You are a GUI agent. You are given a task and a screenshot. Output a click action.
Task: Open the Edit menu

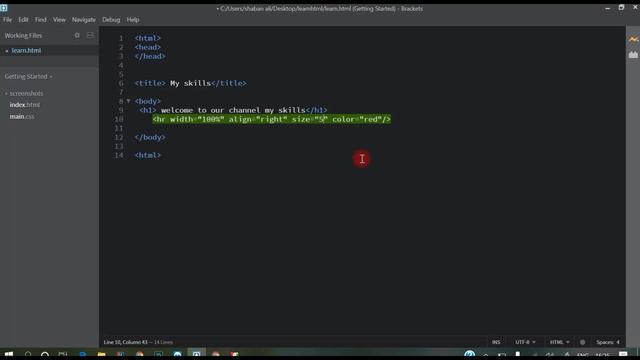pyautogui.click(x=23, y=20)
